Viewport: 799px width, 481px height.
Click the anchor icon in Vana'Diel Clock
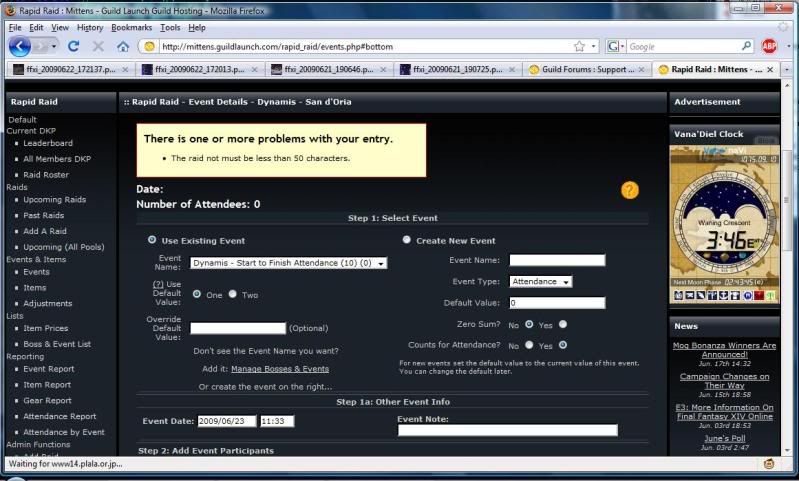pos(723,296)
